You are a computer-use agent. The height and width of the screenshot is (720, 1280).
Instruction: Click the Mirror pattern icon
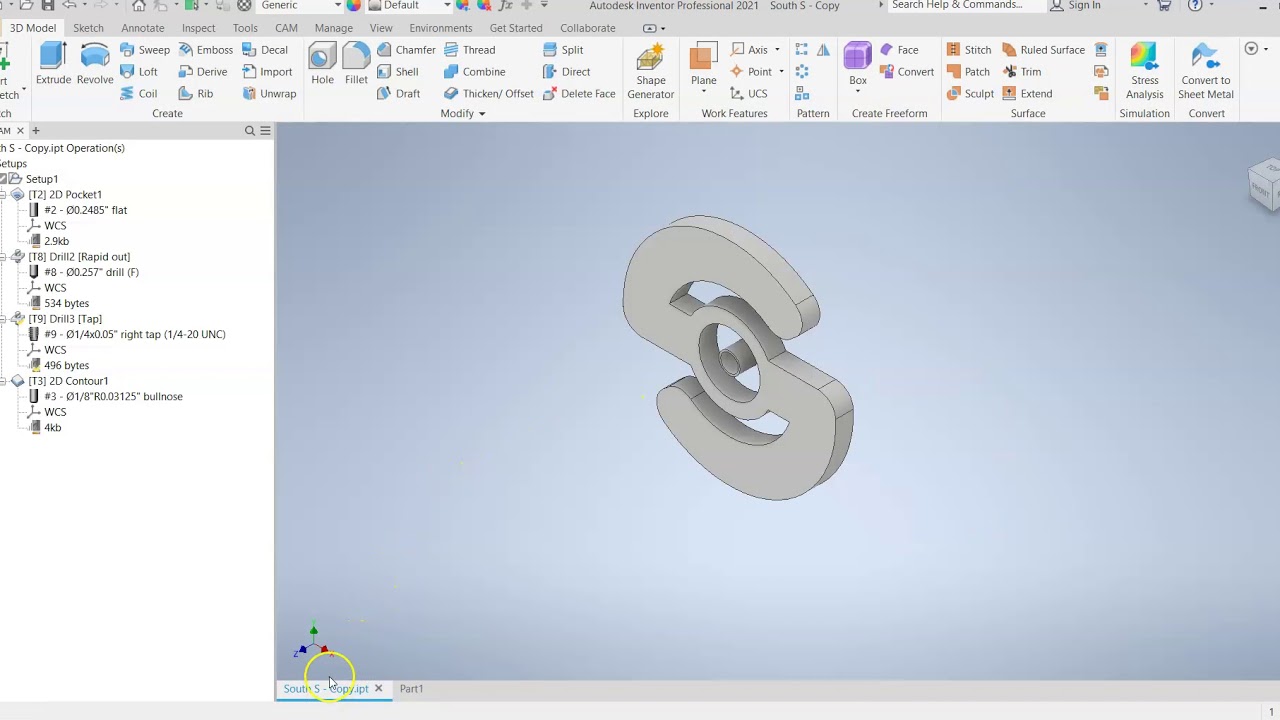(823, 50)
